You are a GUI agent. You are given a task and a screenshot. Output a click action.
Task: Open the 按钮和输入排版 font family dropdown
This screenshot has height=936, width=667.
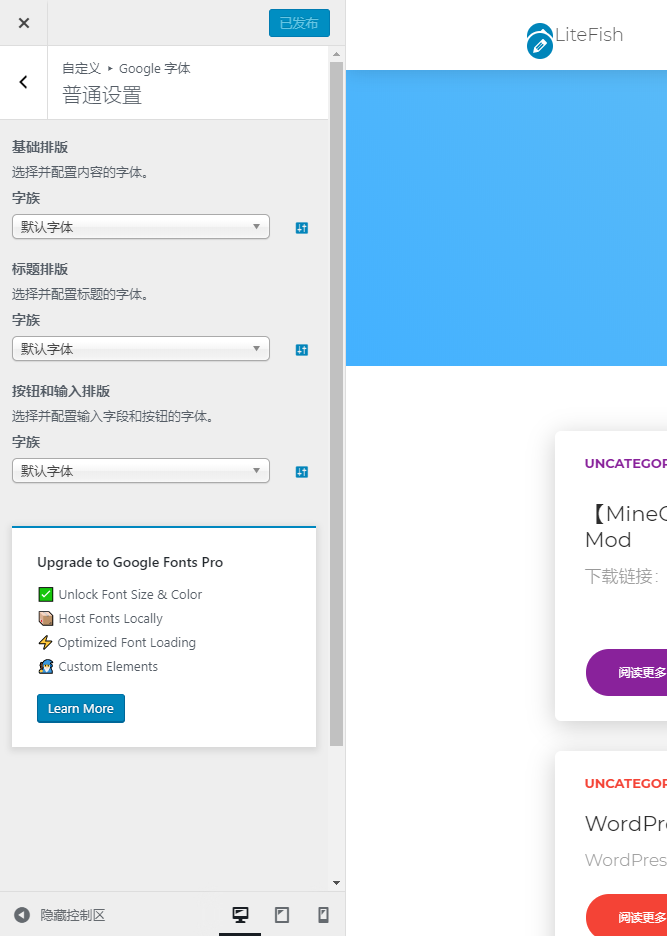(x=141, y=471)
